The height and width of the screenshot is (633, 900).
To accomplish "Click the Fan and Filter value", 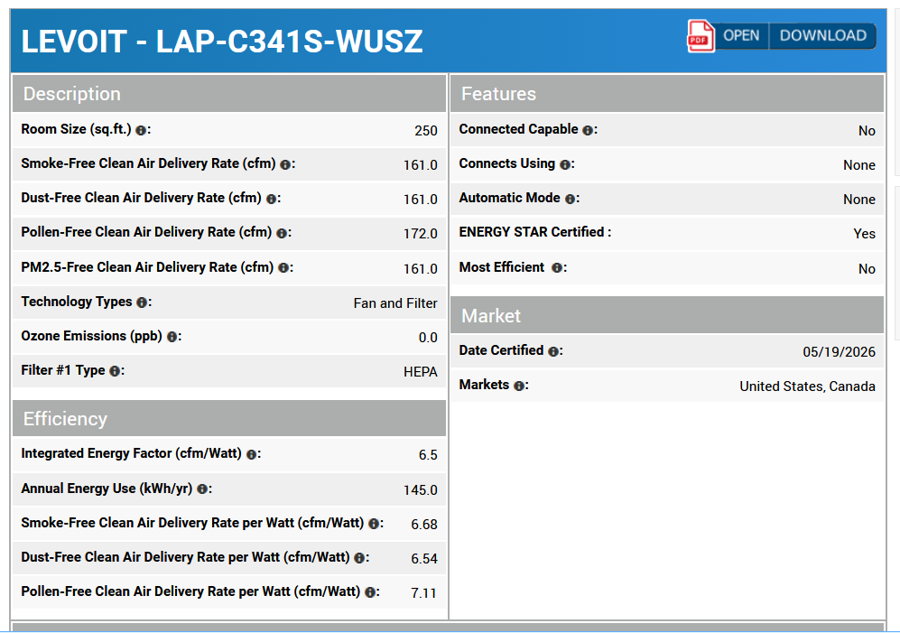I will 395,303.
